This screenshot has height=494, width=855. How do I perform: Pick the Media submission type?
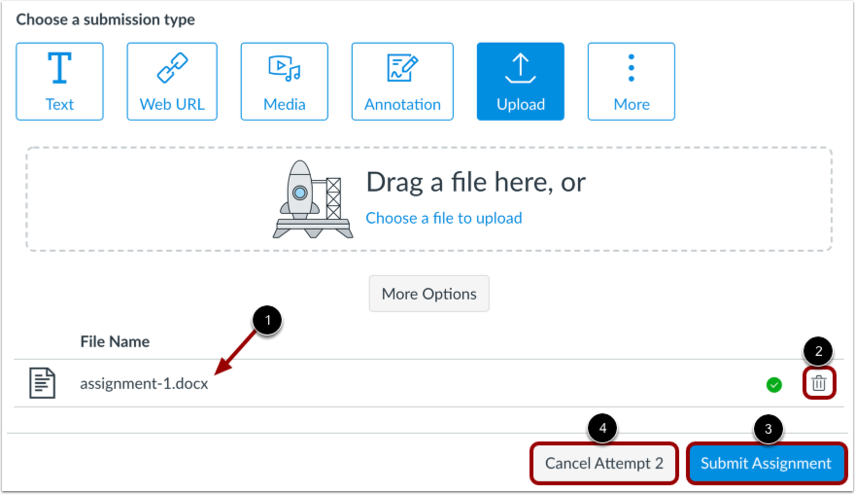(x=284, y=81)
